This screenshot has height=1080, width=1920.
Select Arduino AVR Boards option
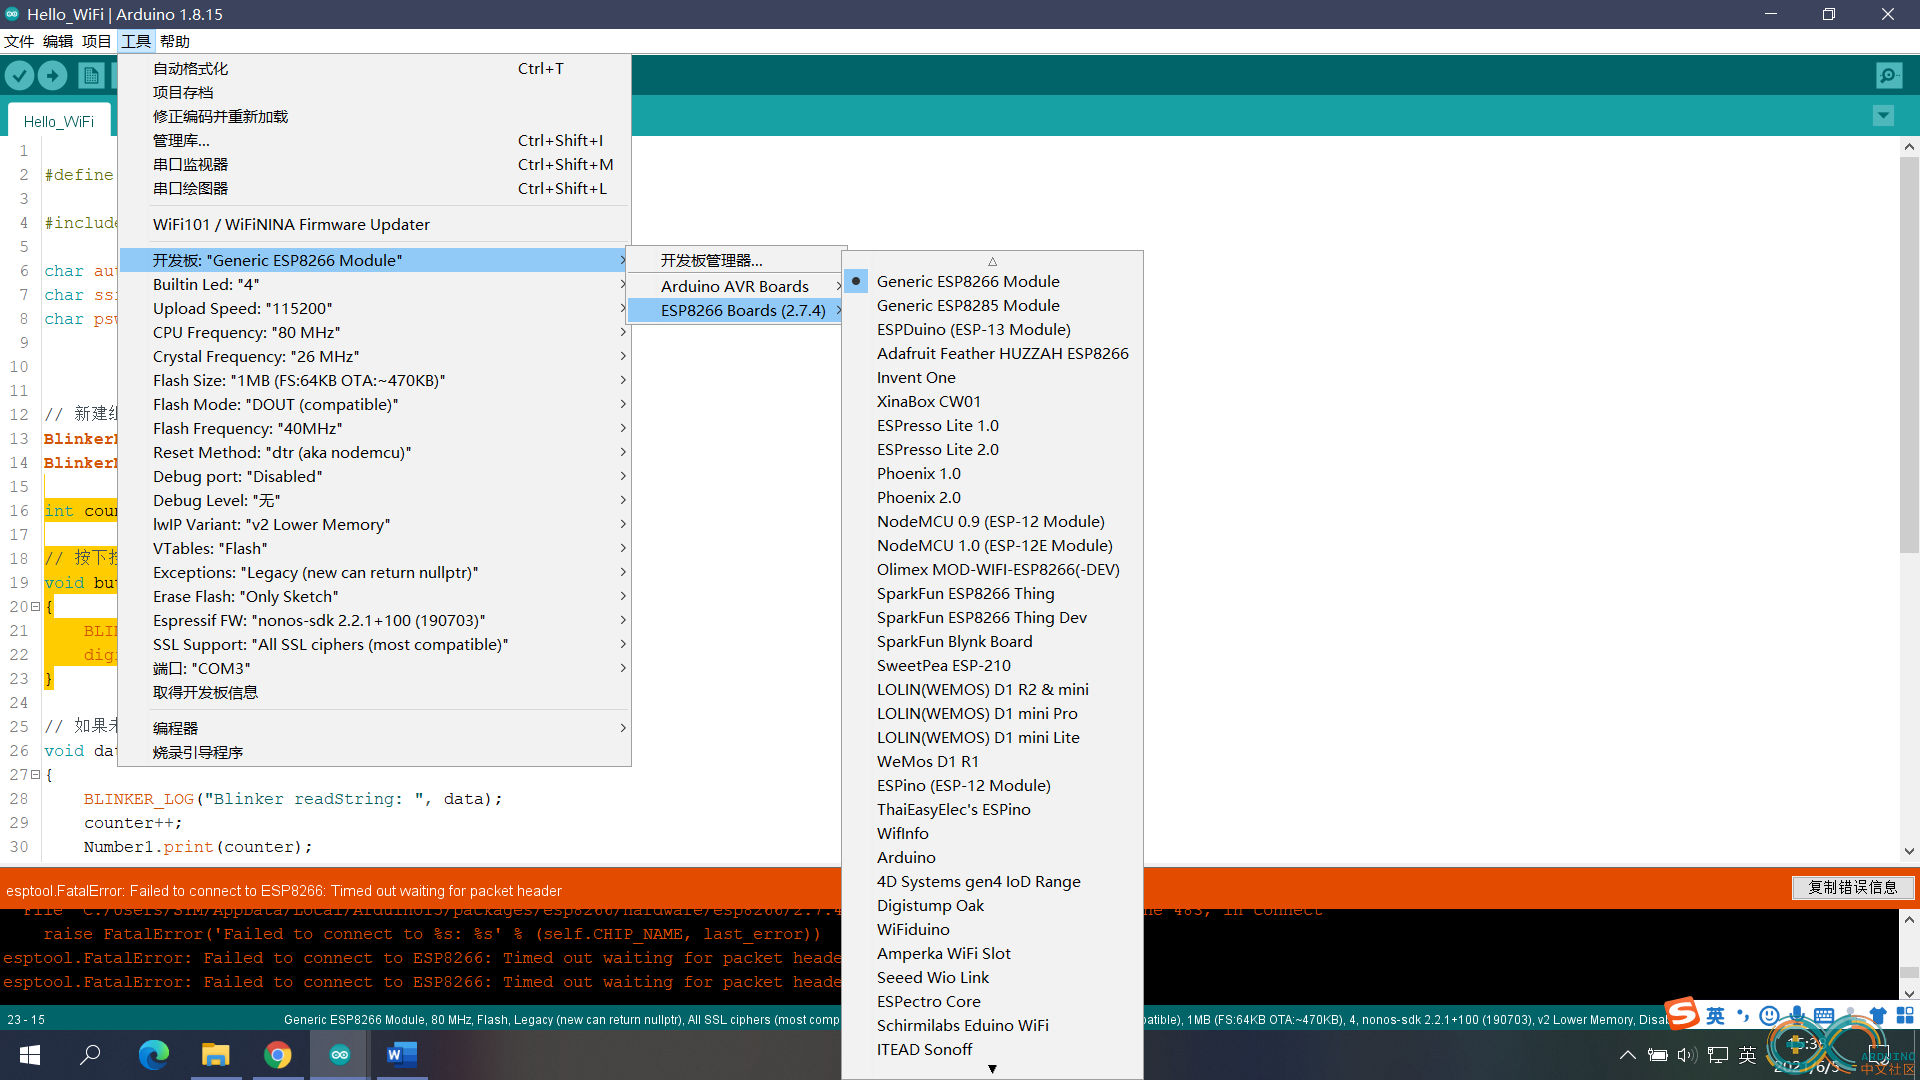point(735,285)
